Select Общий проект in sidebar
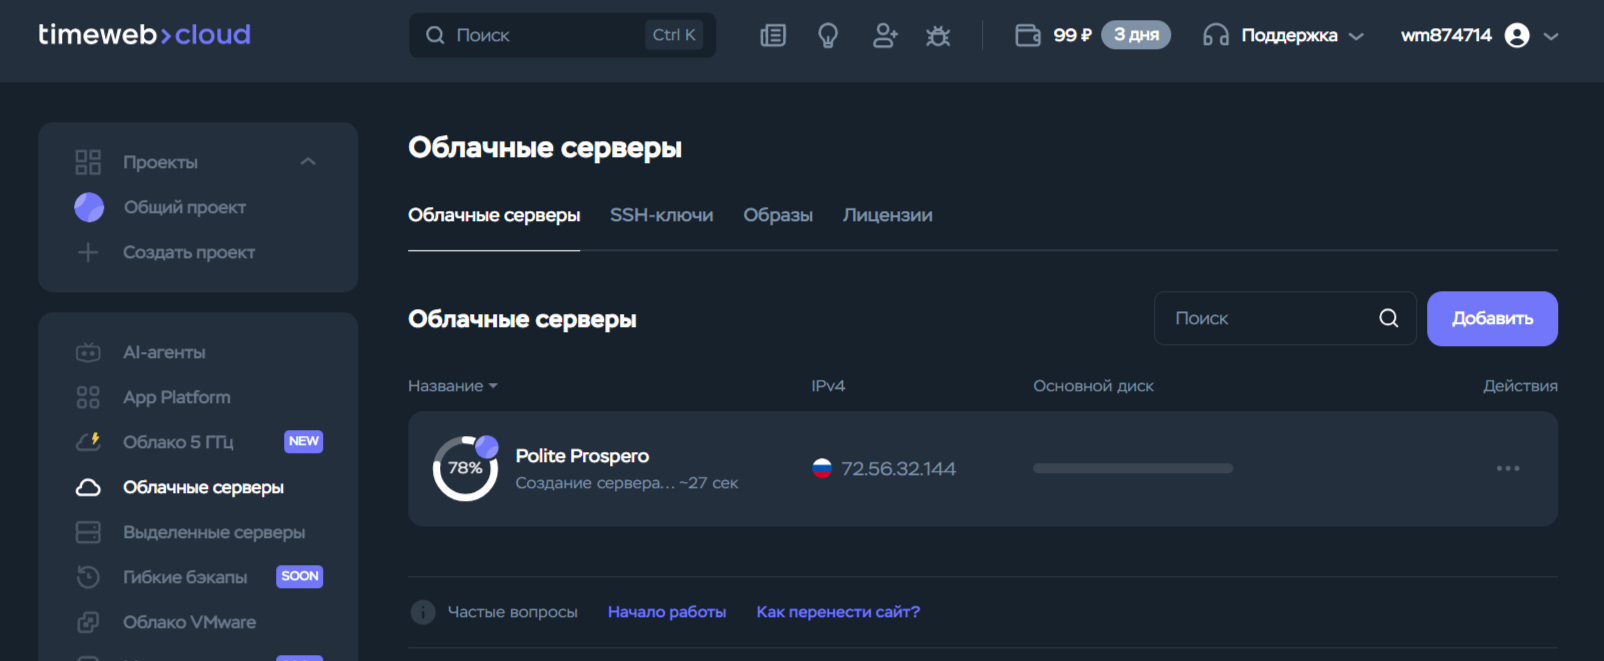Image resolution: width=1604 pixels, height=661 pixels. click(x=185, y=207)
